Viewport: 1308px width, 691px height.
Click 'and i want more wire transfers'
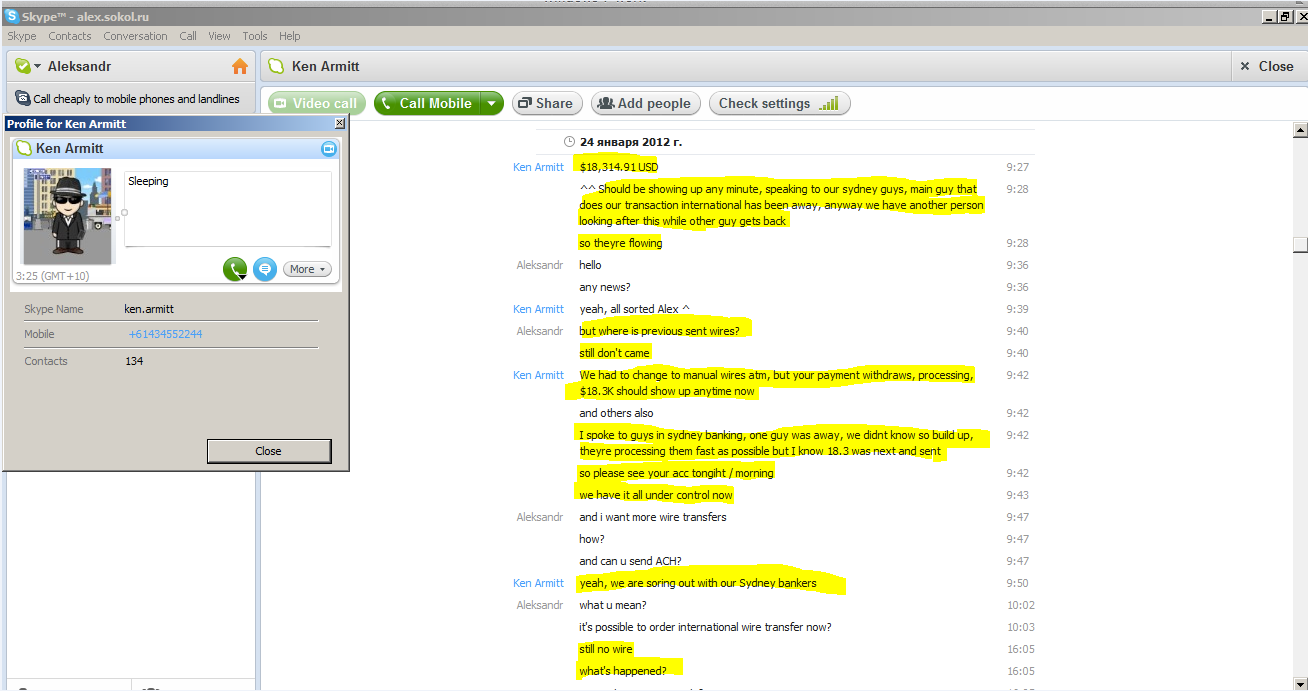653,517
